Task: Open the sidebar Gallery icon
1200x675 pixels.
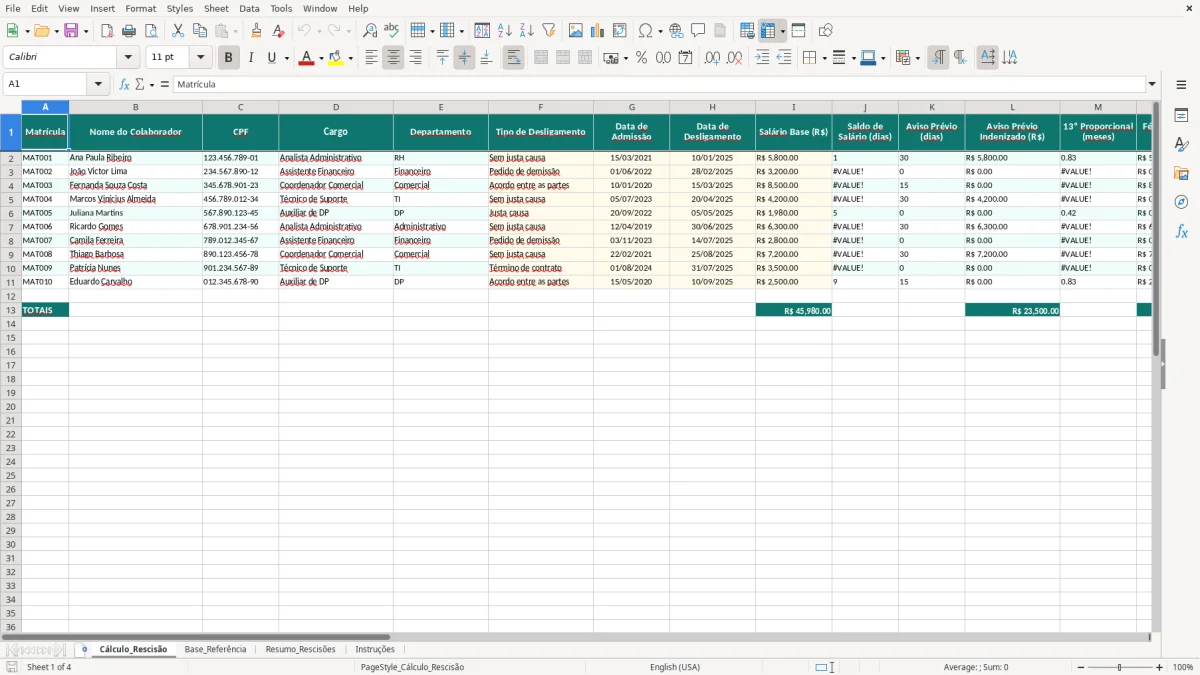Action: click(1181, 174)
